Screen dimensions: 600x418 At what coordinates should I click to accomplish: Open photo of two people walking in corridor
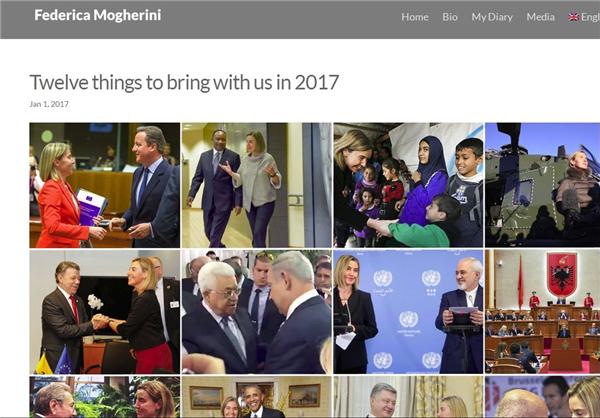point(256,185)
